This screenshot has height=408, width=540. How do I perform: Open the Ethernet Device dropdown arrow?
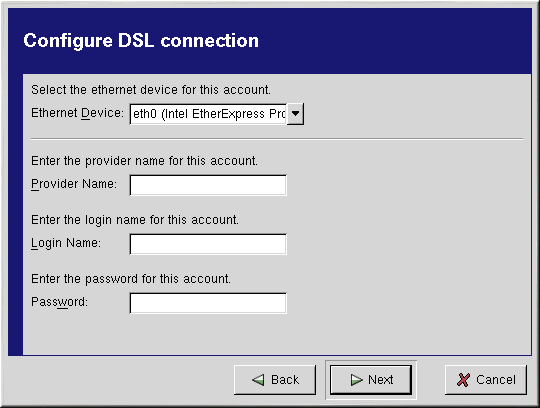[295, 114]
